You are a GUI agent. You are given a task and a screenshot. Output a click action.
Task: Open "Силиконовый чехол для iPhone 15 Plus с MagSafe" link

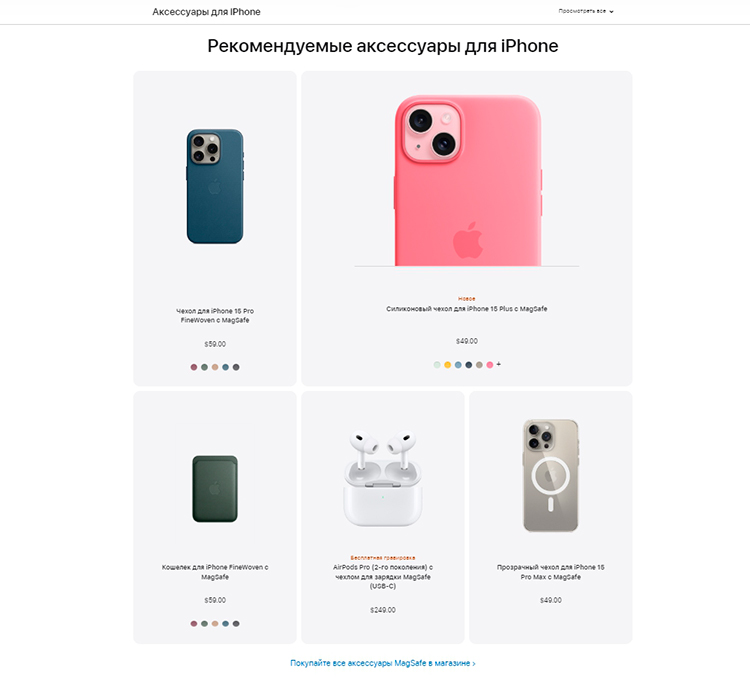467,309
